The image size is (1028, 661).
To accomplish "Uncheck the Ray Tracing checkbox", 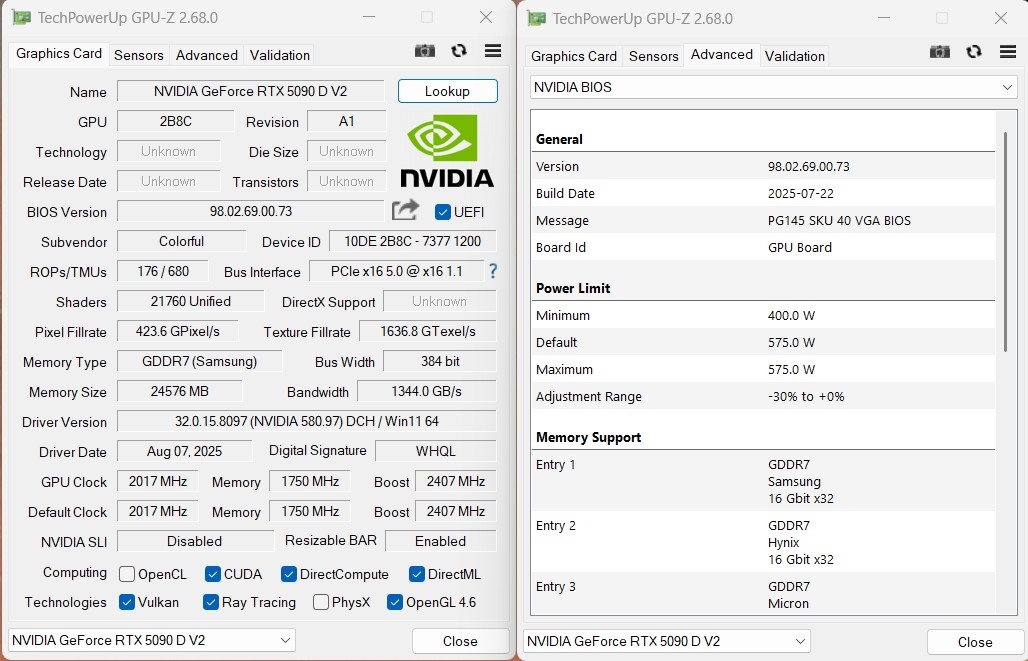I will click(211, 602).
